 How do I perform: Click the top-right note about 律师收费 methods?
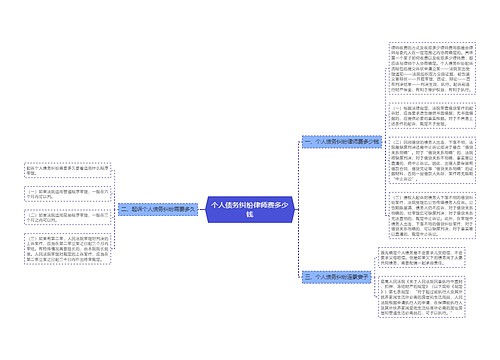click(x=432, y=68)
